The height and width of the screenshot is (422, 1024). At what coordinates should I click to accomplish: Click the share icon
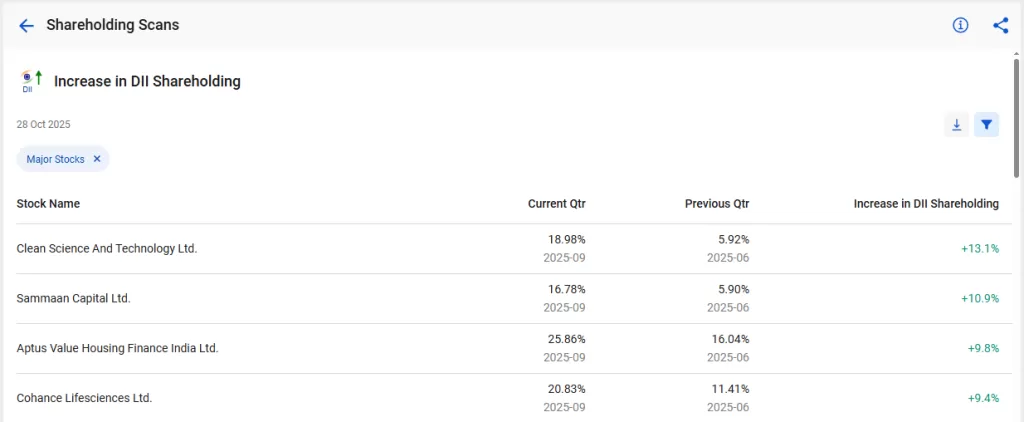pos(1000,25)
